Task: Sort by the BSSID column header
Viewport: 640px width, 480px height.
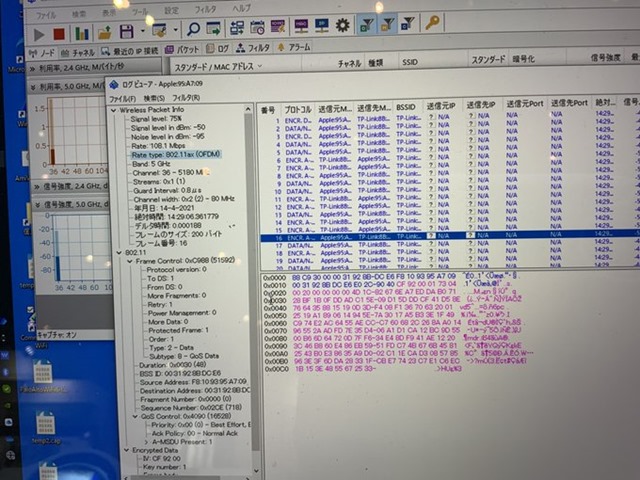Action: click(x=406, y=107)
